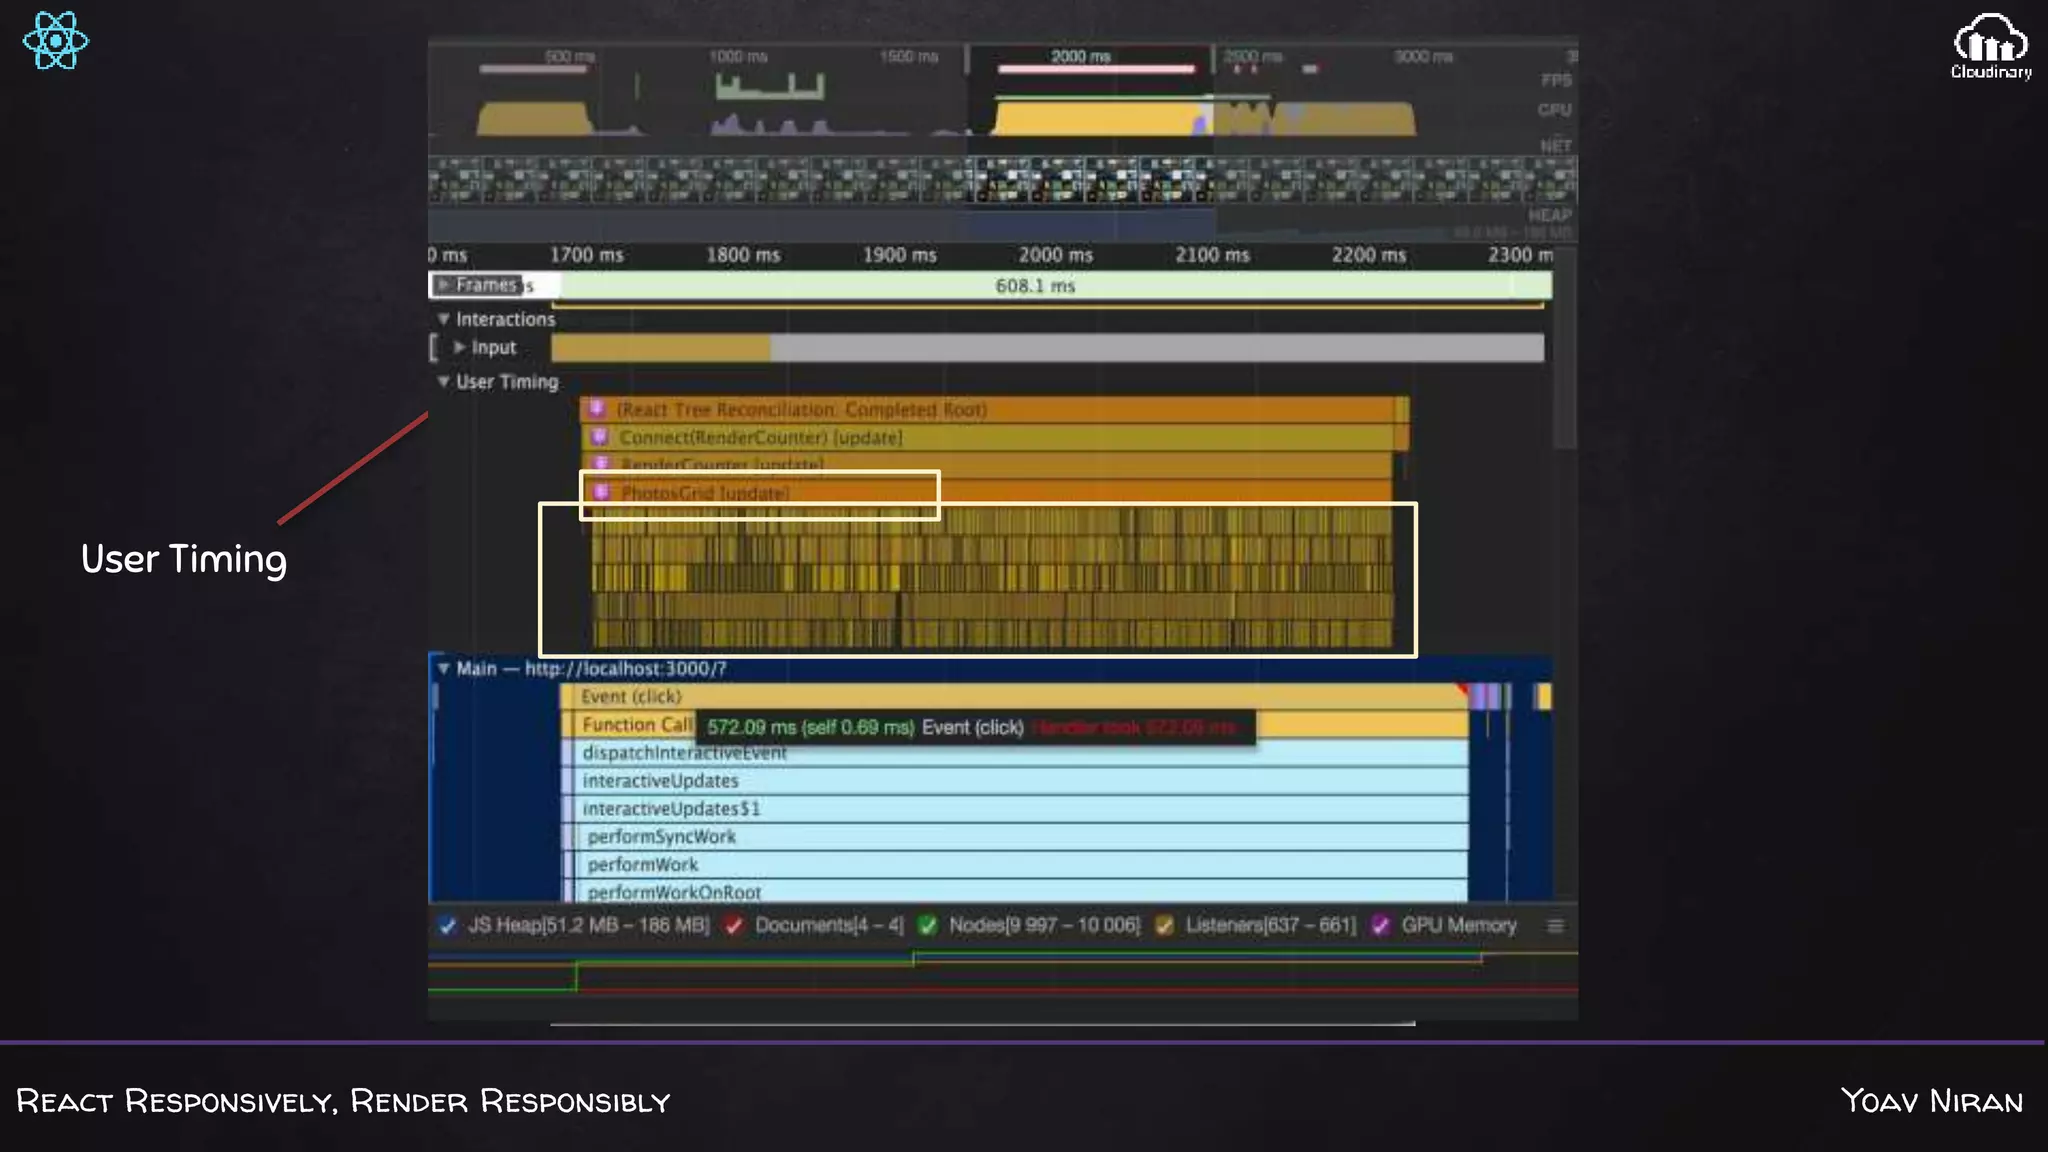Open the memory counters menu icon
Viewport: 2048px width, 1152px height.
click(1555, 926)
